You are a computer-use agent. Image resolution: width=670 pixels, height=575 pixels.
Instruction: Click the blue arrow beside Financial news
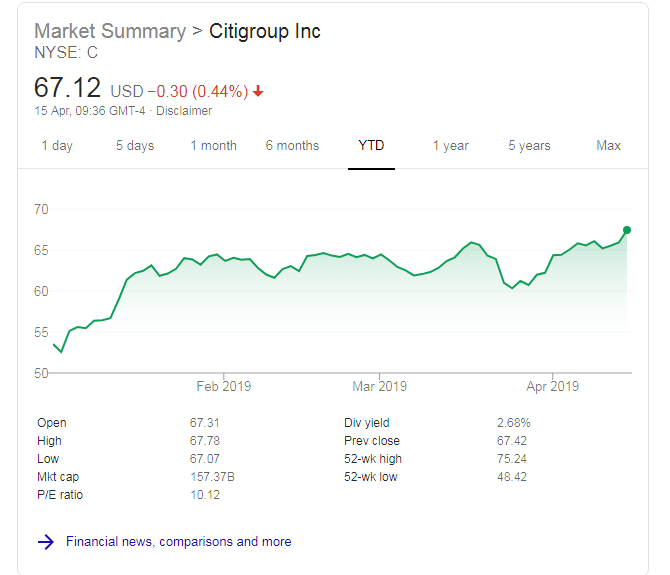(45, 542)
